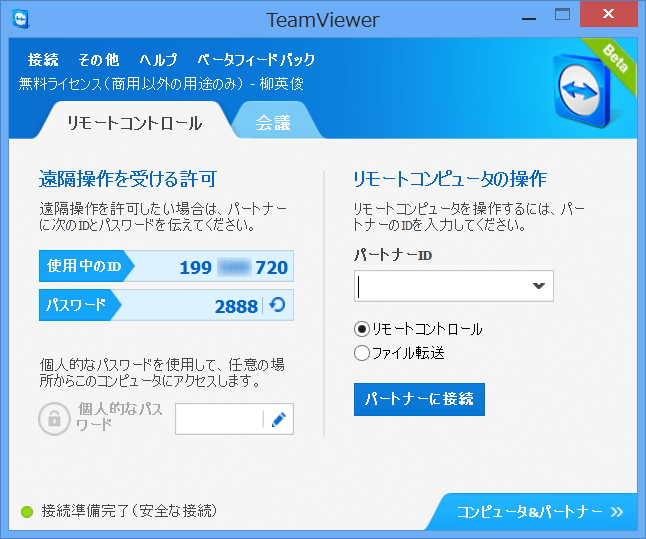Click the green connection status indicator
This screenshot has width=646, height=539.
27,512
